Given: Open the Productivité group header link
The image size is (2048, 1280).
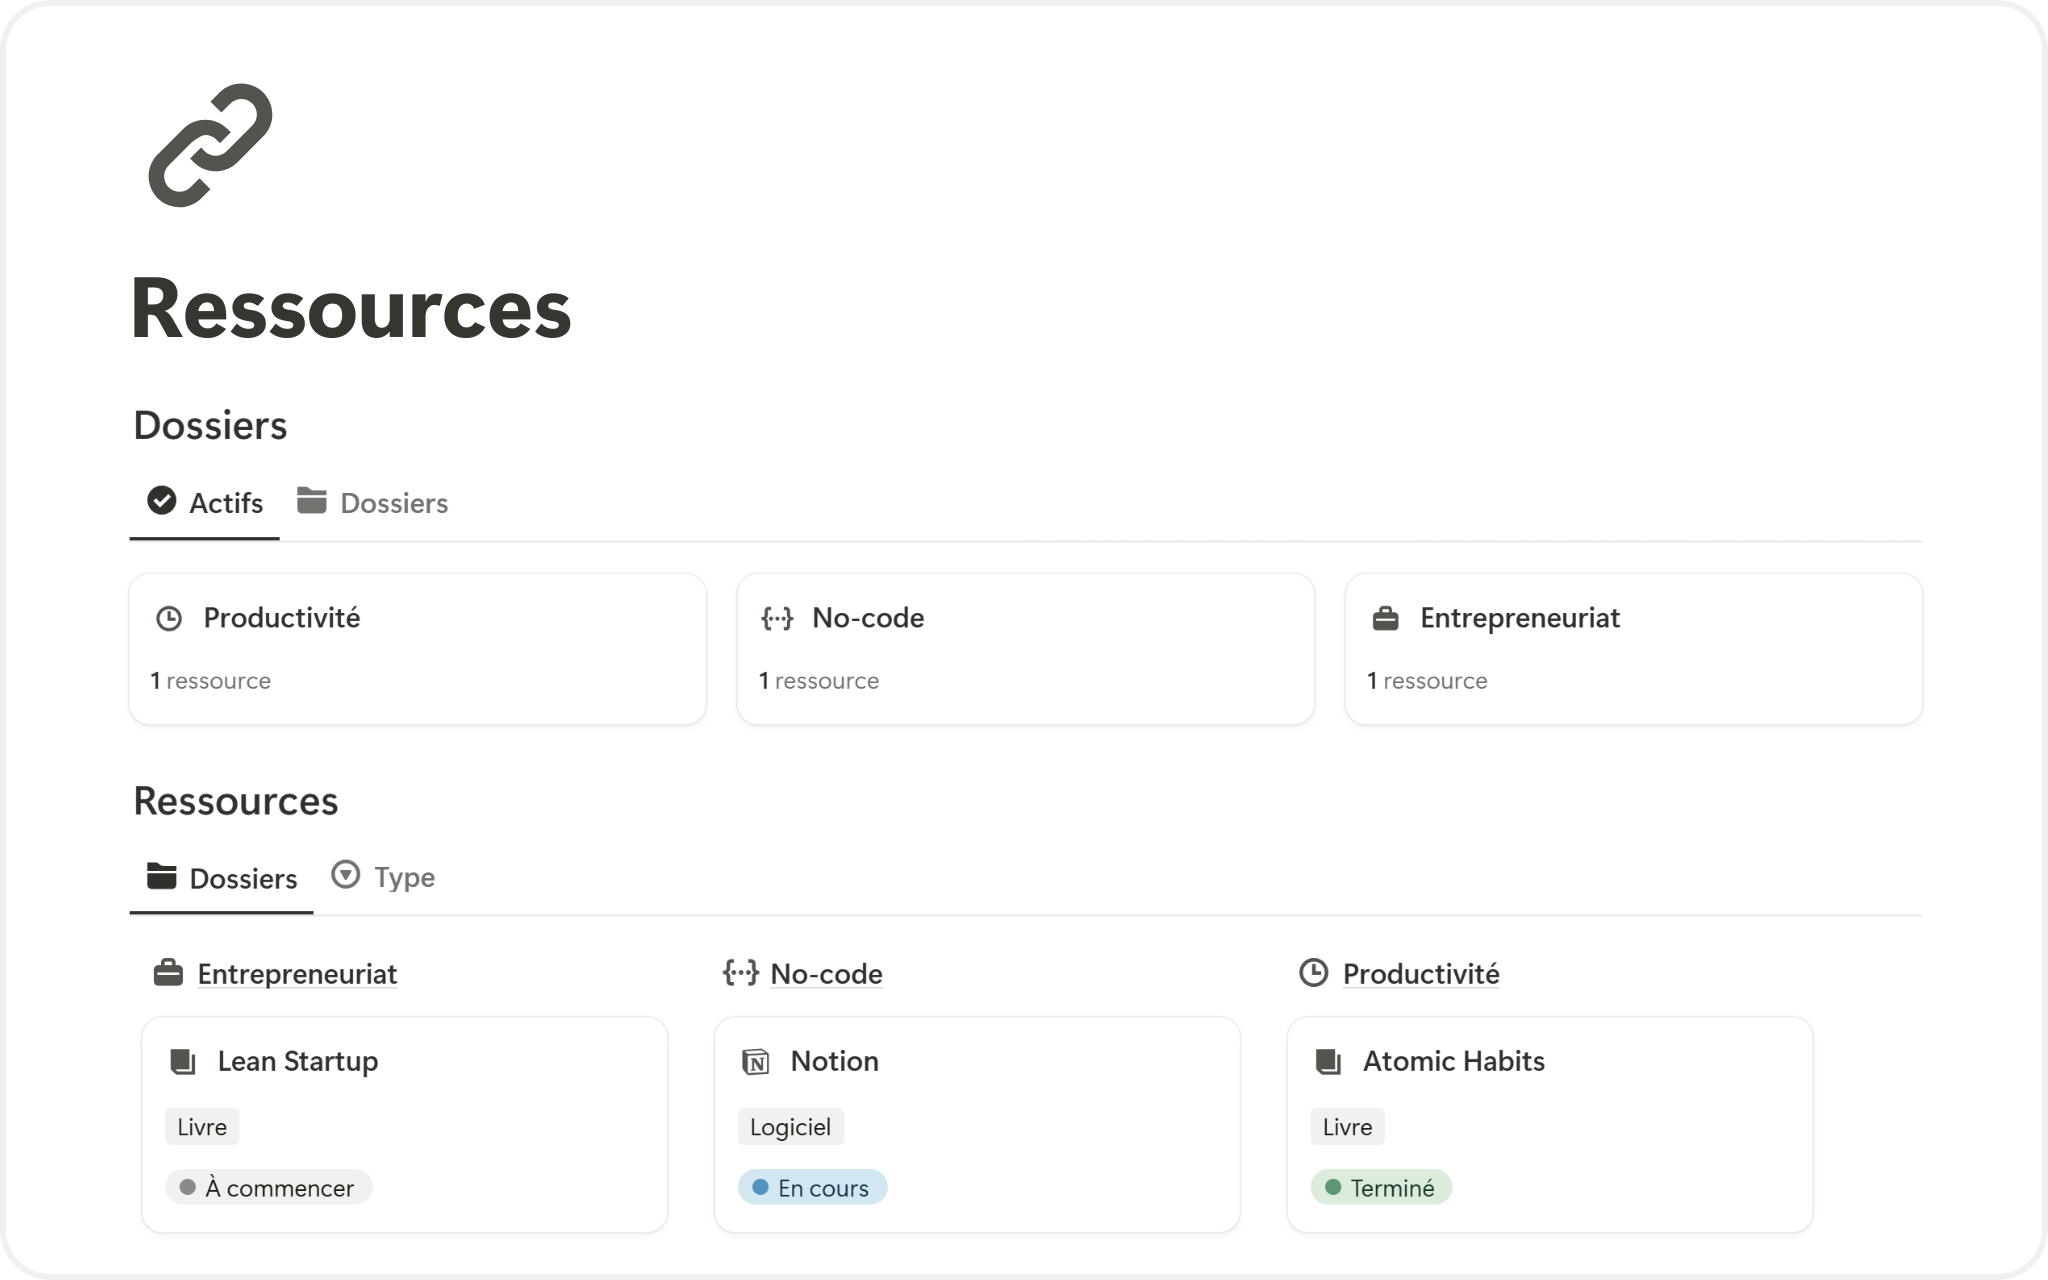Looking at the screenshot, I should [x=1420, y=974].
